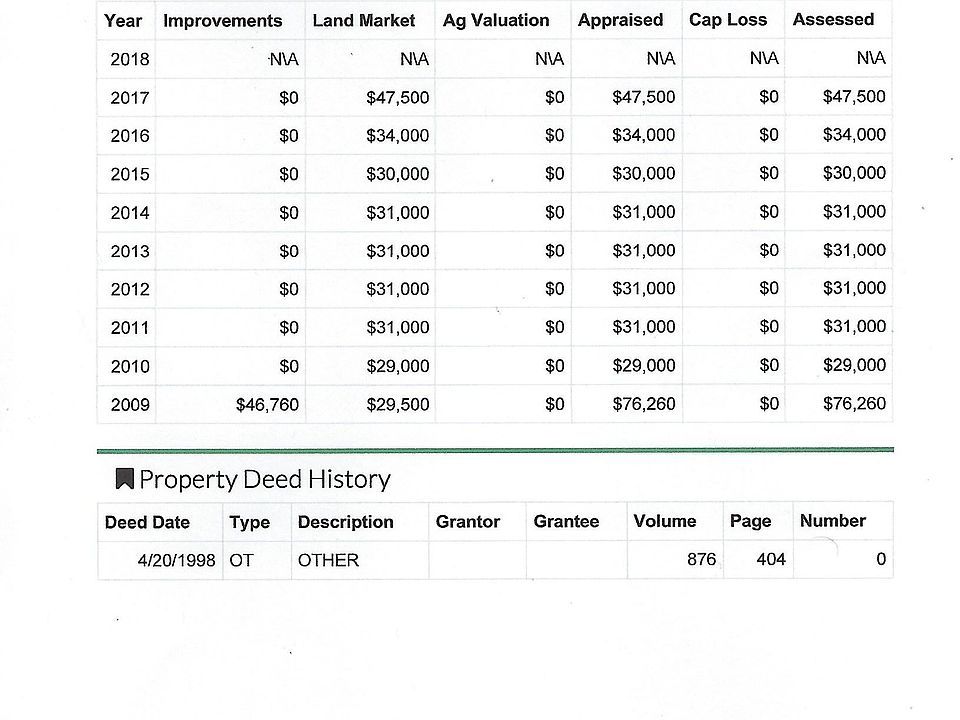The width and height of the screenshot is (960, 720).
Task: Click the Land Market column header
Action: click(x=364, y=21)
